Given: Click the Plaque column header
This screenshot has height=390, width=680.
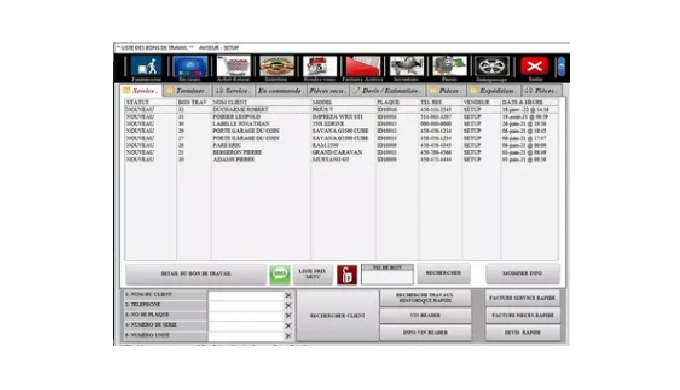Looking at the screenshot, I should (397, 102).
